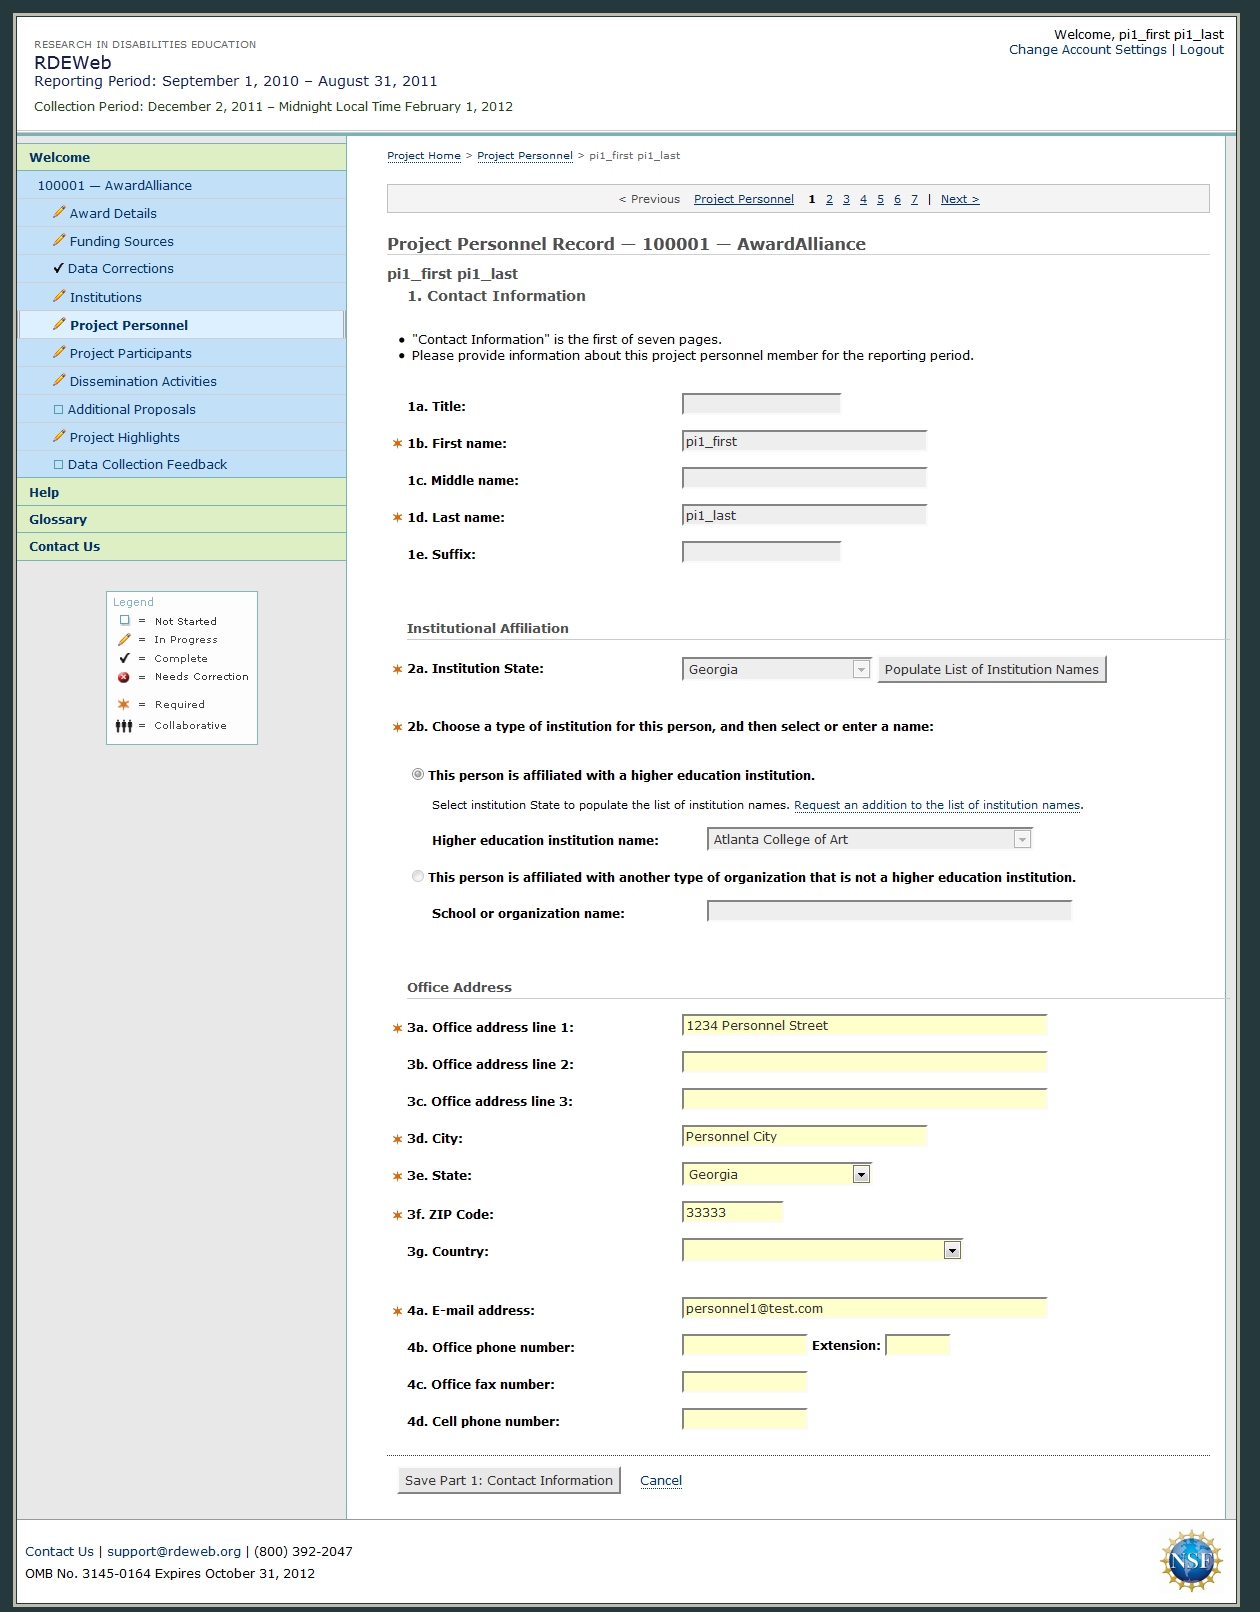Click the NSF logo in the footer
The width and height of the screenshot is (1260, 1612).
[x=1190, y=1560]
